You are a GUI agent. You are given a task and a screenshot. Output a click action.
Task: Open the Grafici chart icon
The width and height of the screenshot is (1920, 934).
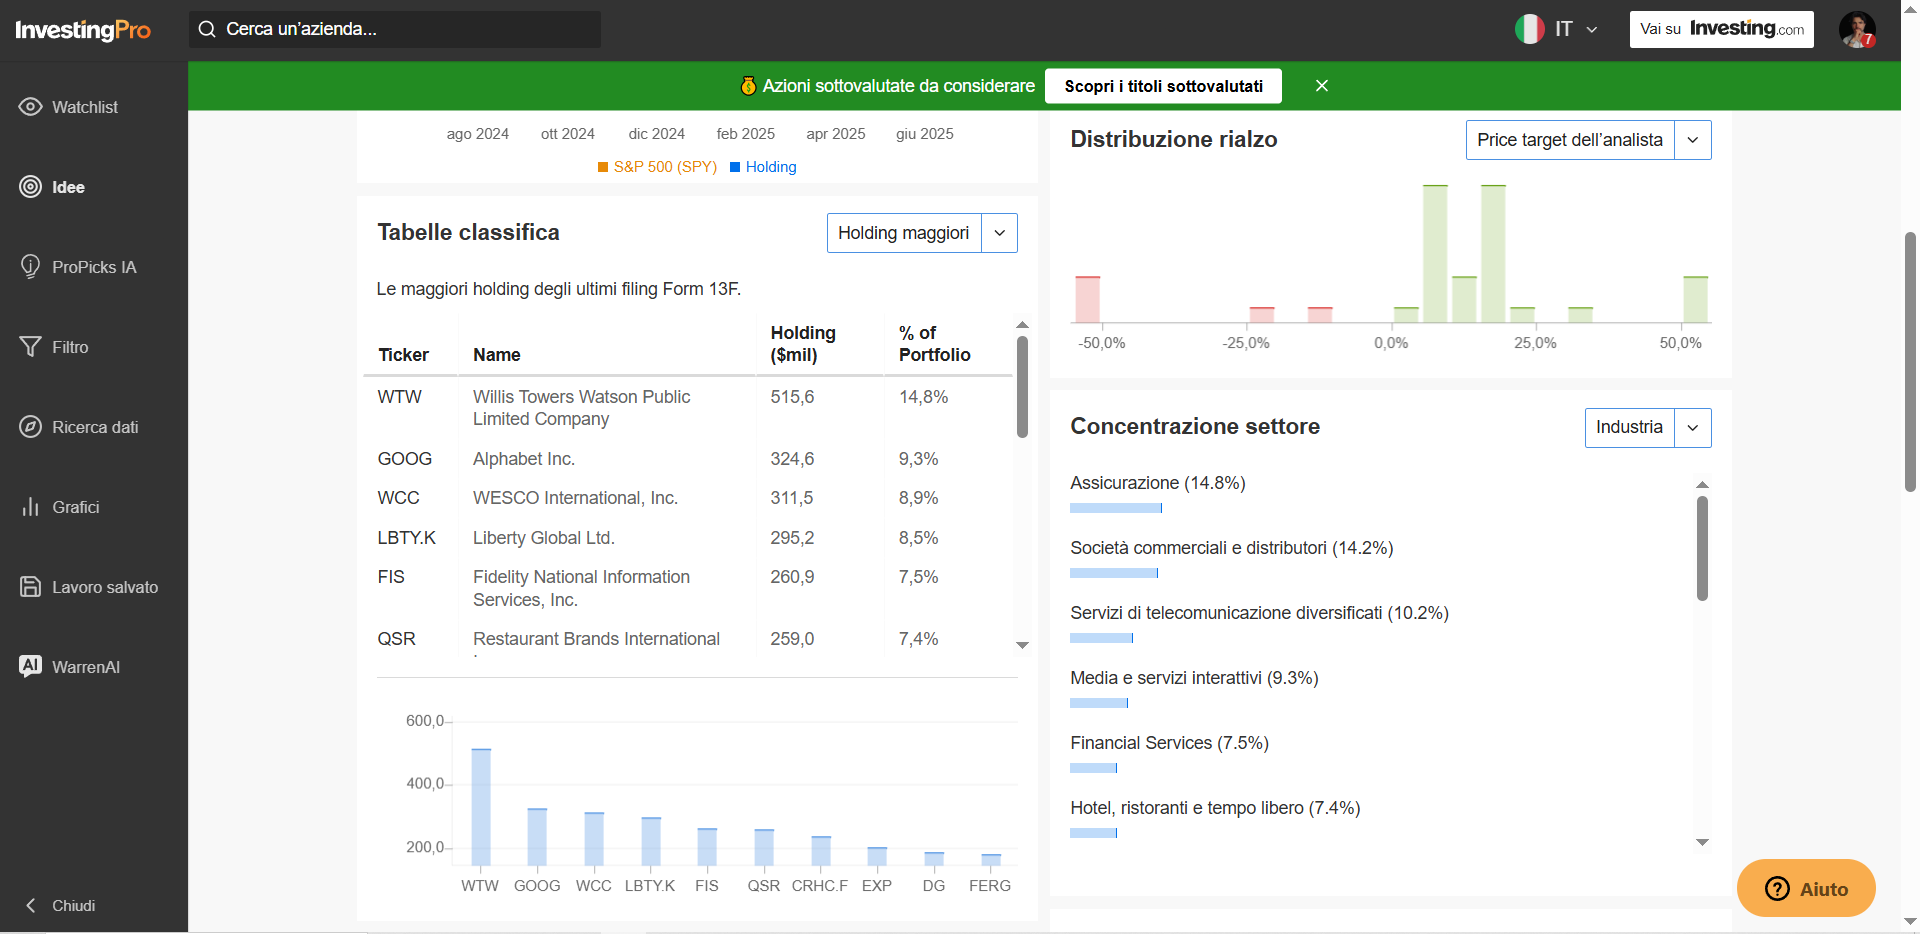(x=31, y=507)
